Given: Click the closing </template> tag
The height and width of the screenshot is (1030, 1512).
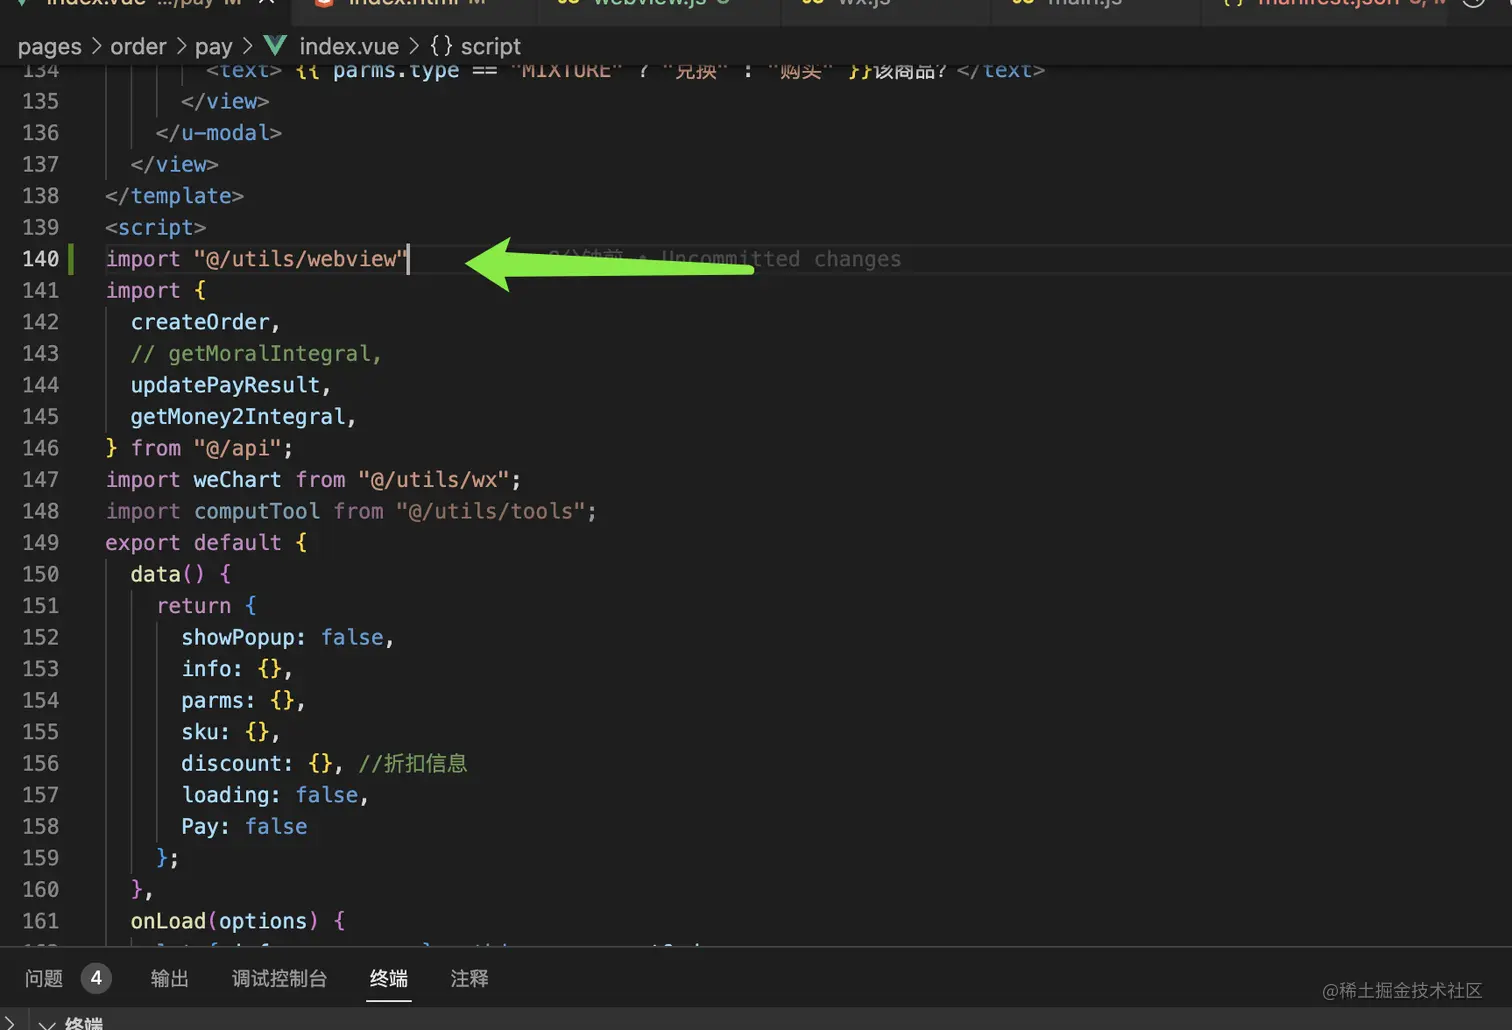Looking at the screenshot, I should (174, 196).
